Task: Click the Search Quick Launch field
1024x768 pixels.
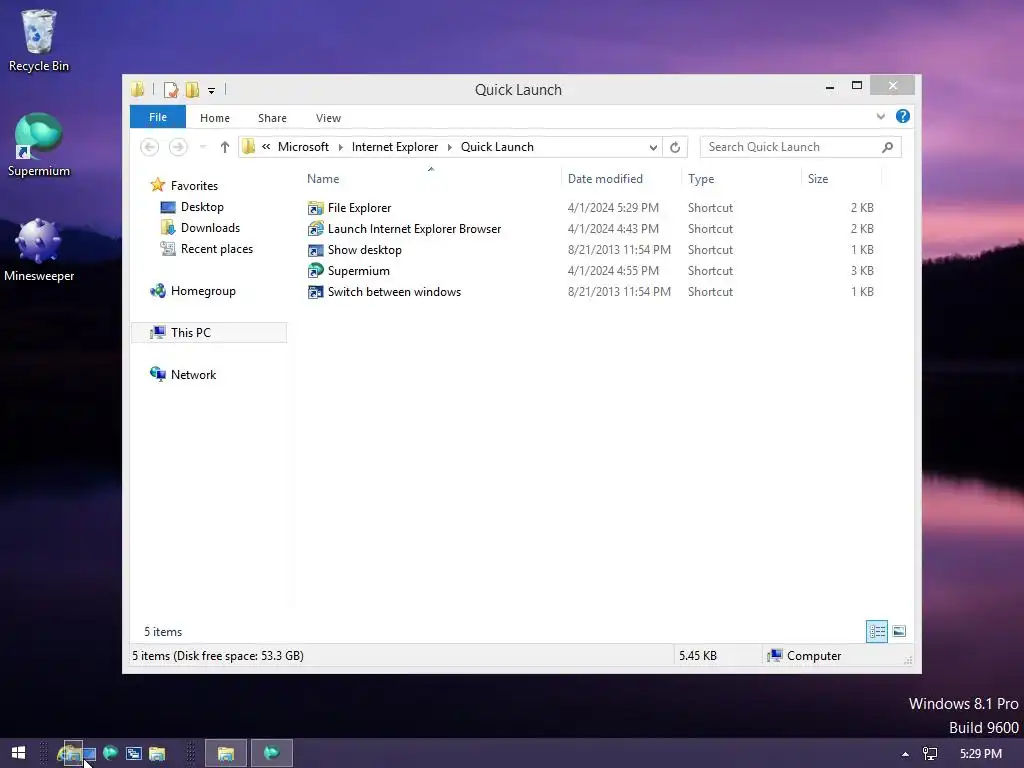Action: tap(800, 147)
